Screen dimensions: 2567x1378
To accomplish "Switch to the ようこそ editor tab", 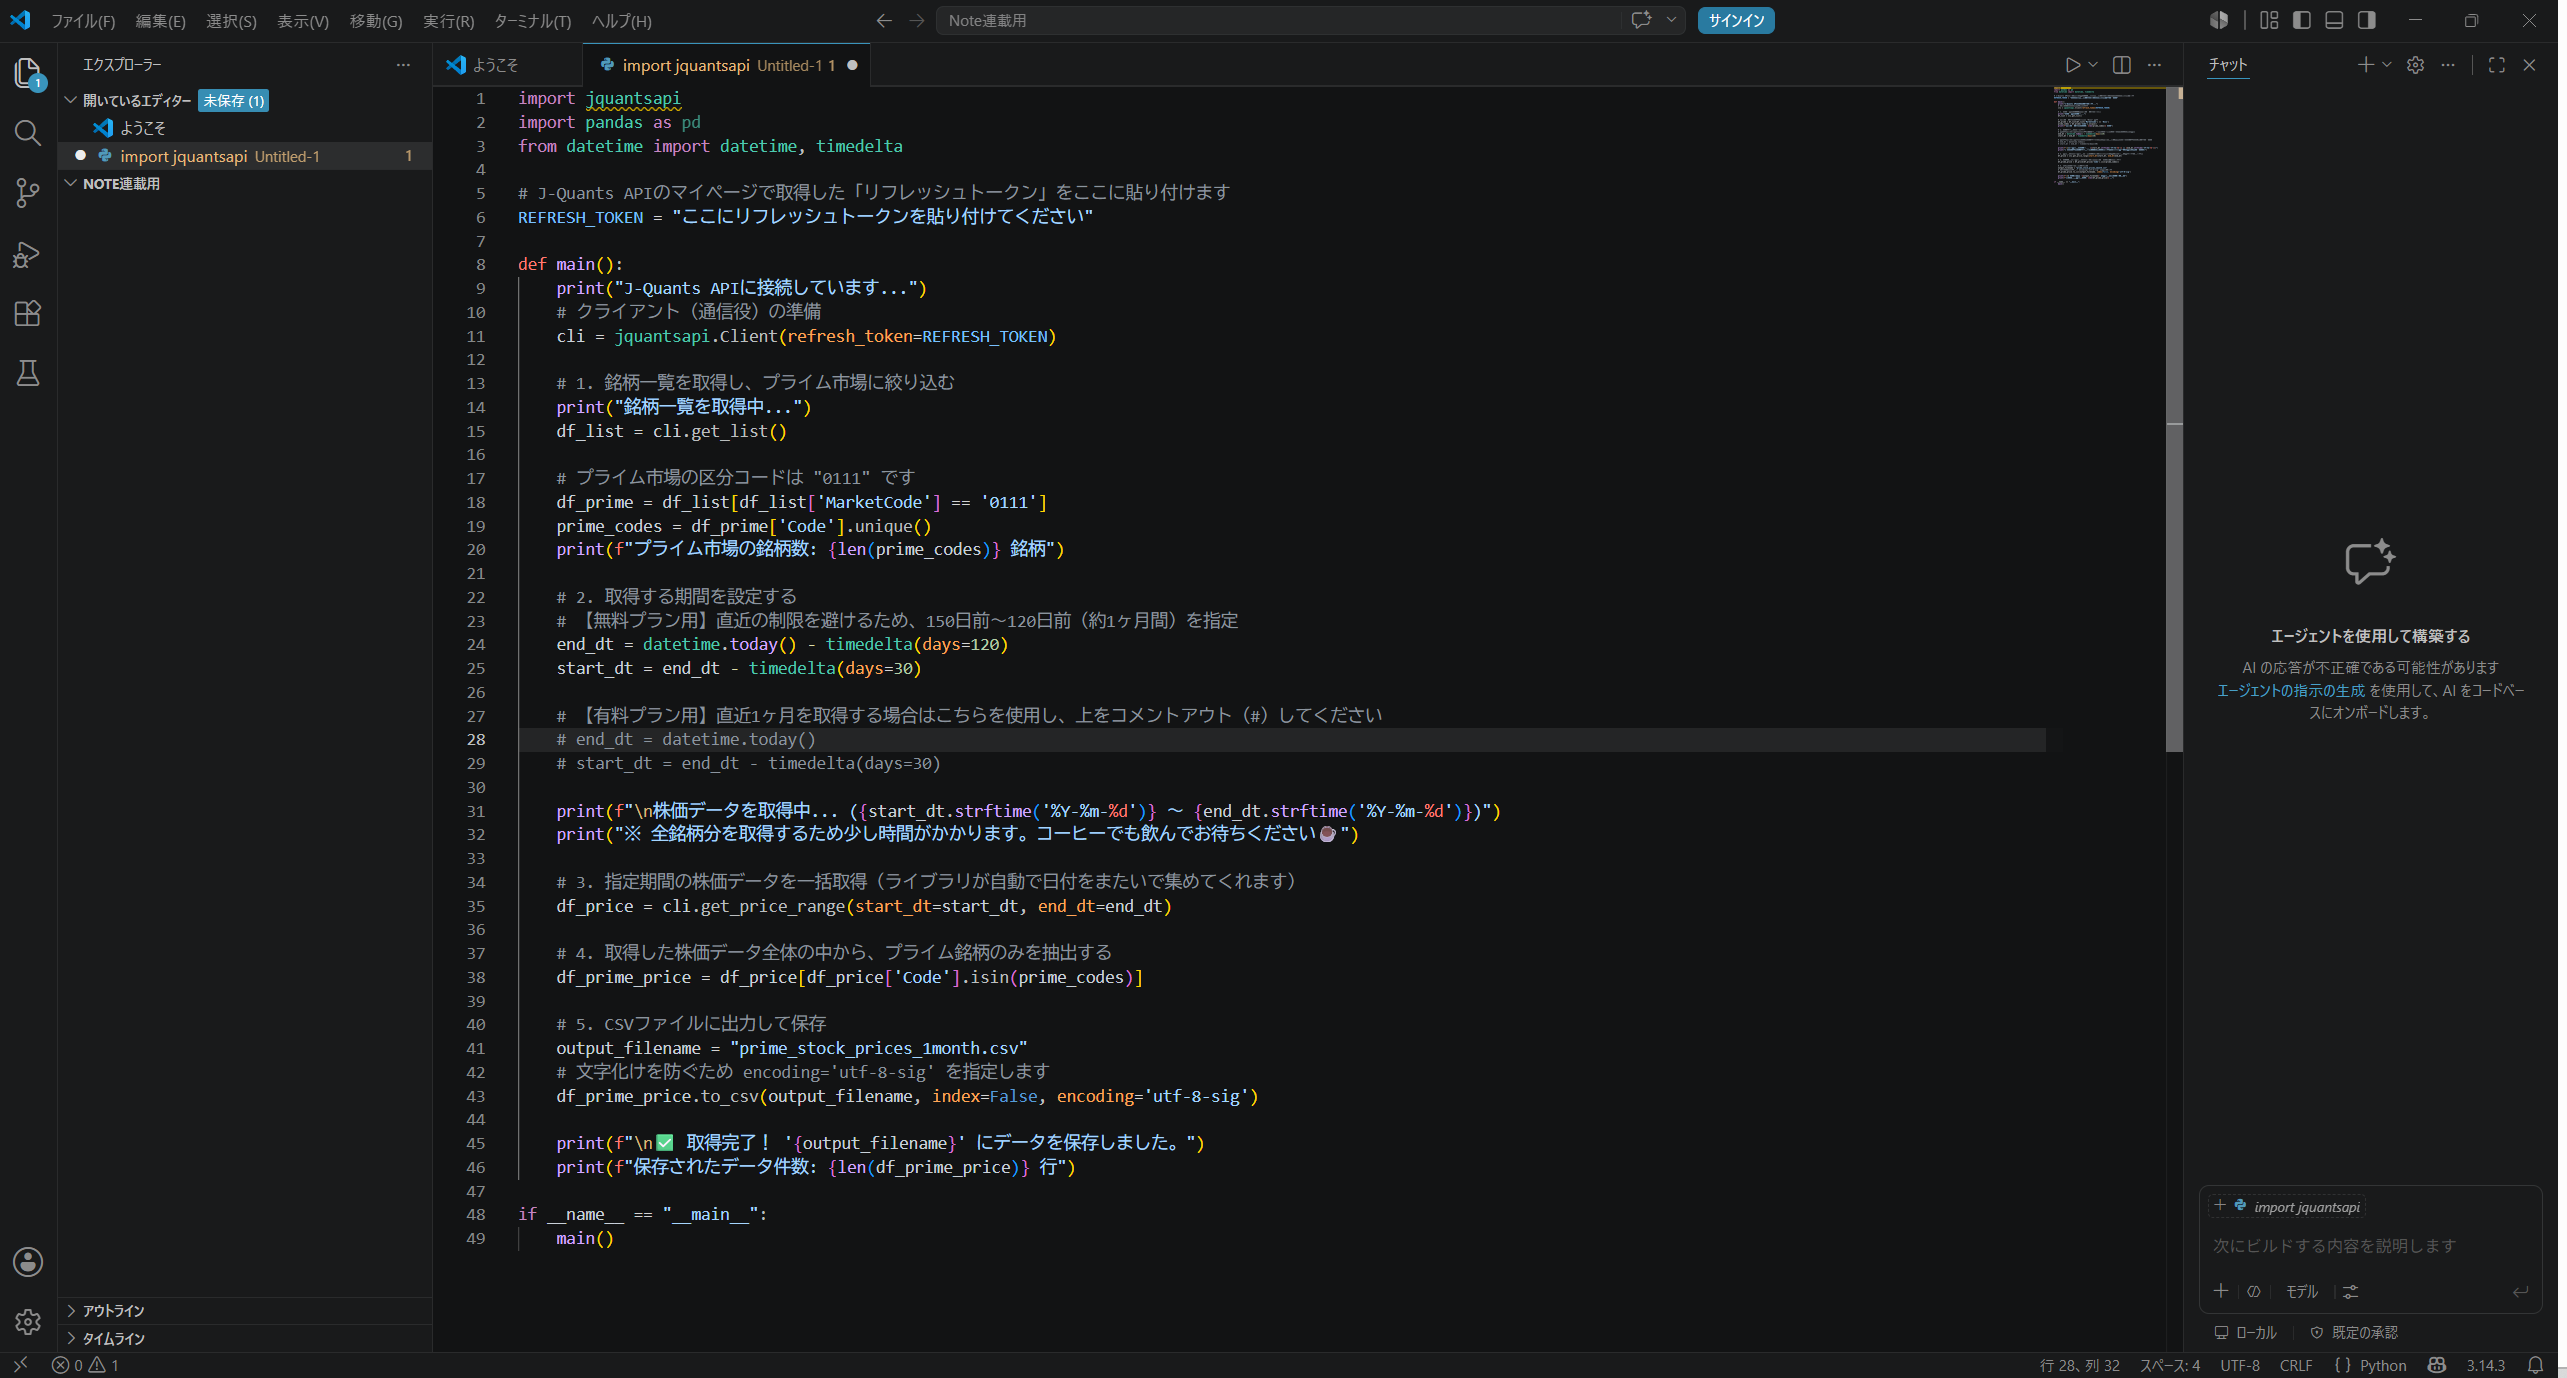I will tap(507, 65).
